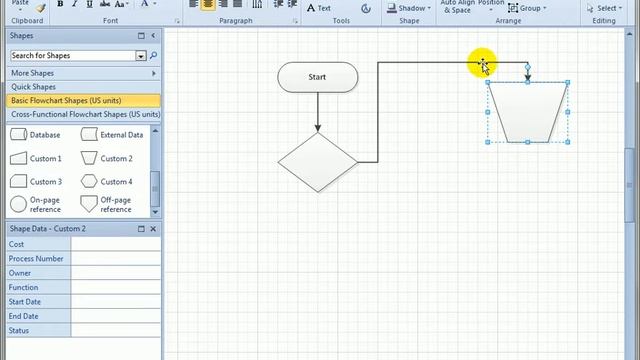Image resolution: width=640 pixels, height=360 pixels.
Task: Click the Cost value field
Action: click(x=116, y=244)
